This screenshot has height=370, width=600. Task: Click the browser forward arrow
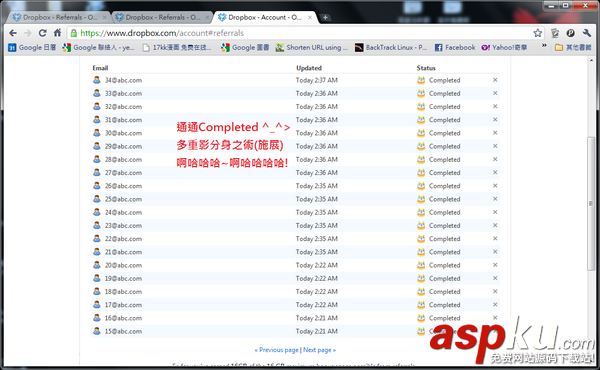coord(28,33)
